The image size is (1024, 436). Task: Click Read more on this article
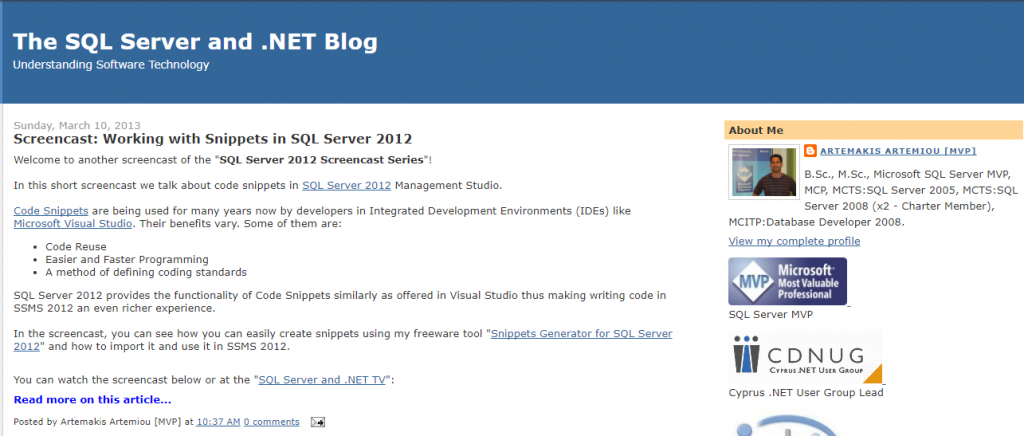[92, 399]
